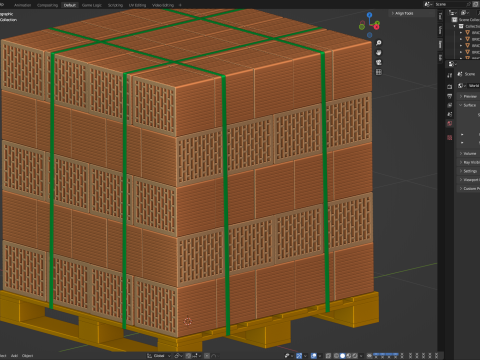This screenshot has height=360, width=480.
Task: Open object types visibility dropdown
Action: click(x=289, y=355)
